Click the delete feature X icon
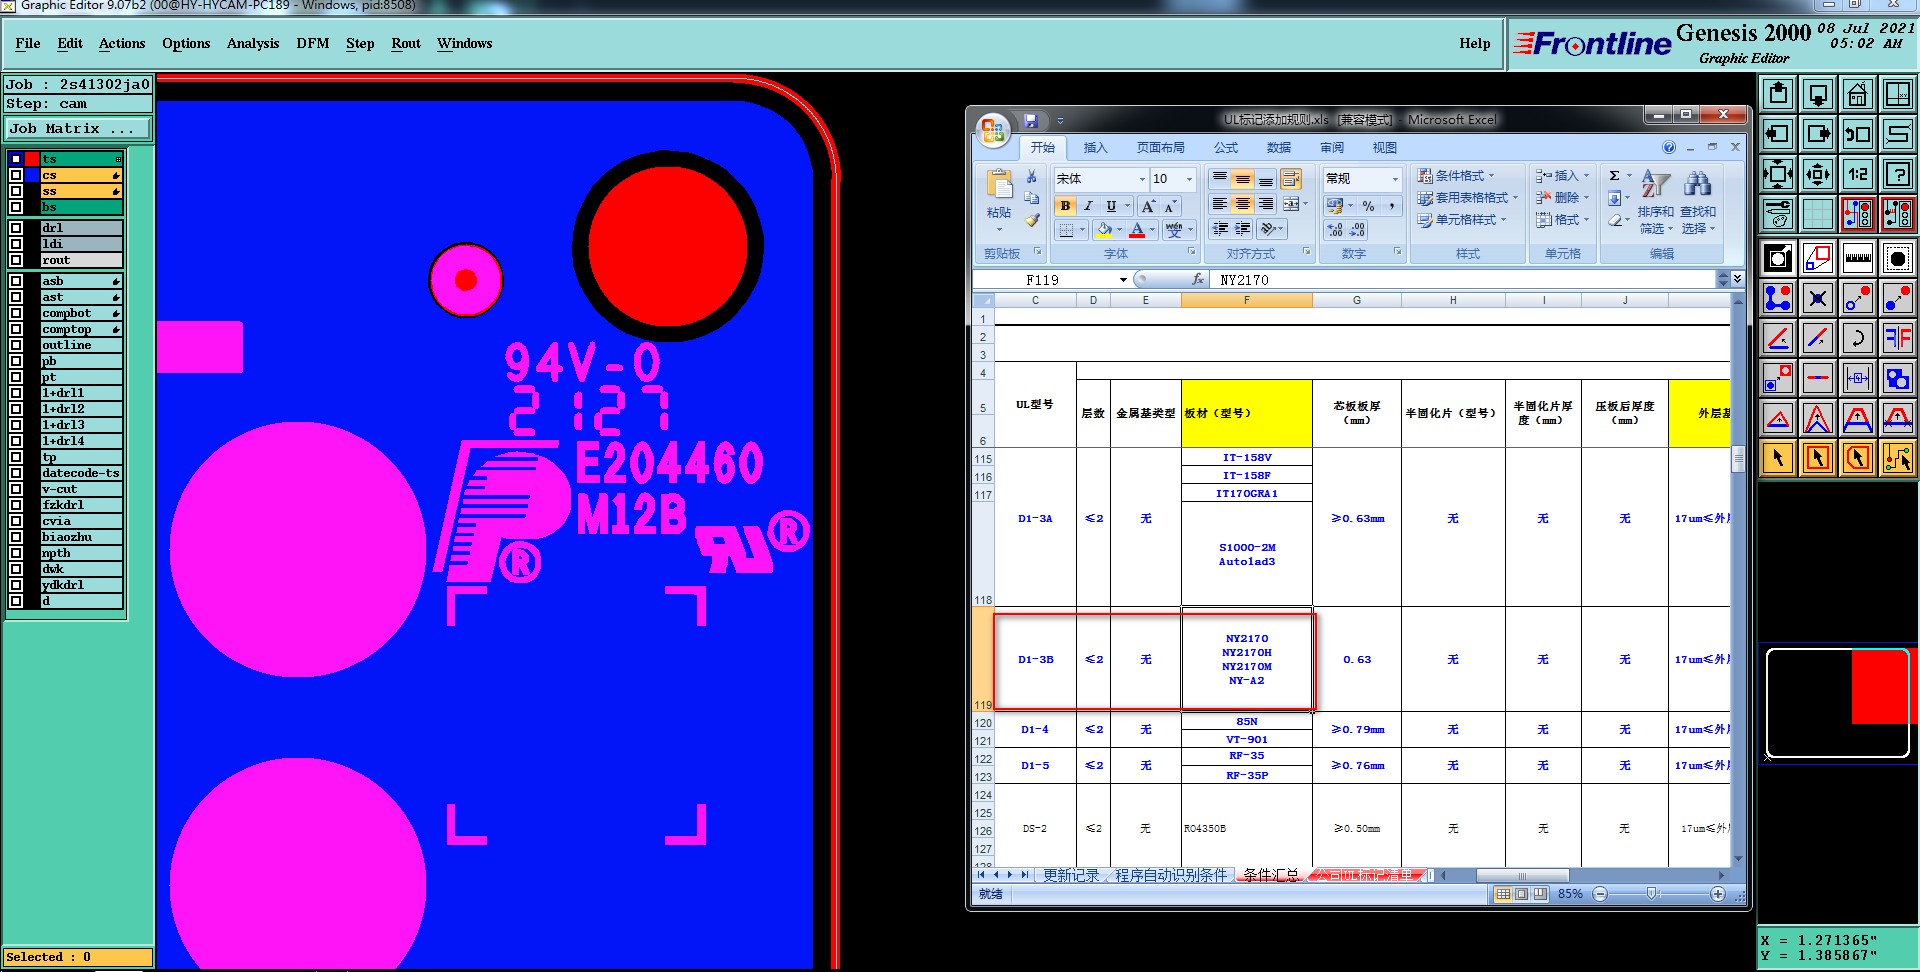Screen dimensions: 1920x972 click(1817, 298)
